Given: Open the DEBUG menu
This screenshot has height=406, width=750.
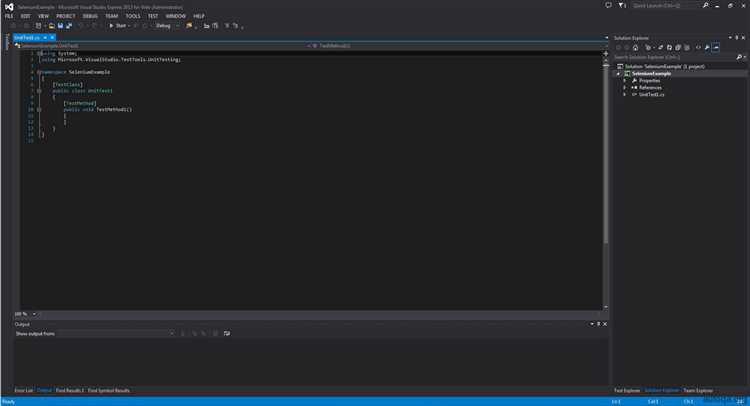Looking at the screenshot, I should click(x=90, y=16).
